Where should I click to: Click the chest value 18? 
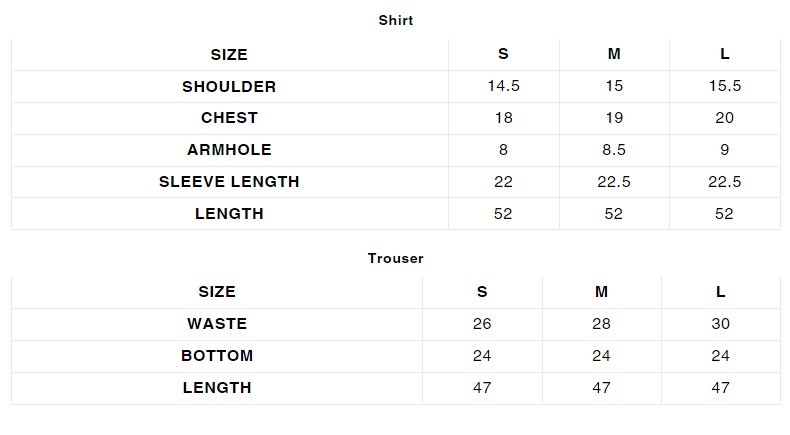pyautogui.click(x=503, y=118)
